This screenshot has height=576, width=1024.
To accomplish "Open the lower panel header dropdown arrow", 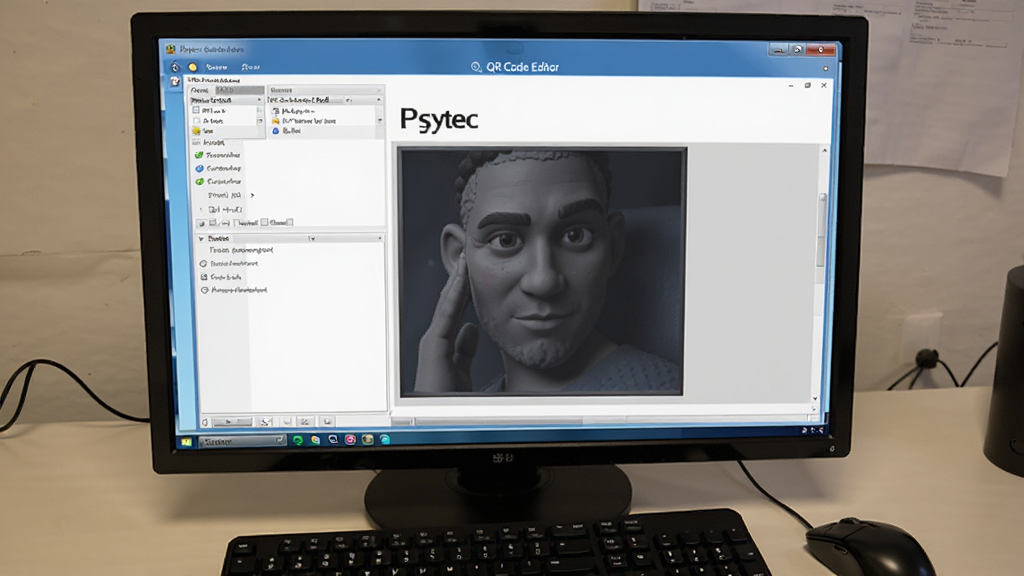I will coord(312,238).
